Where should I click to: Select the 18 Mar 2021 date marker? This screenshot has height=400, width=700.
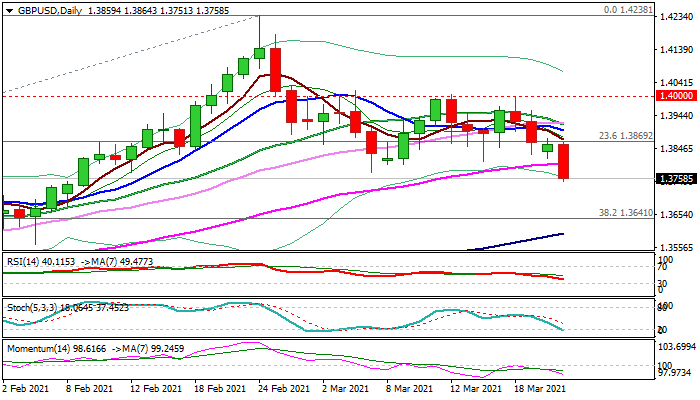[540, 387]
